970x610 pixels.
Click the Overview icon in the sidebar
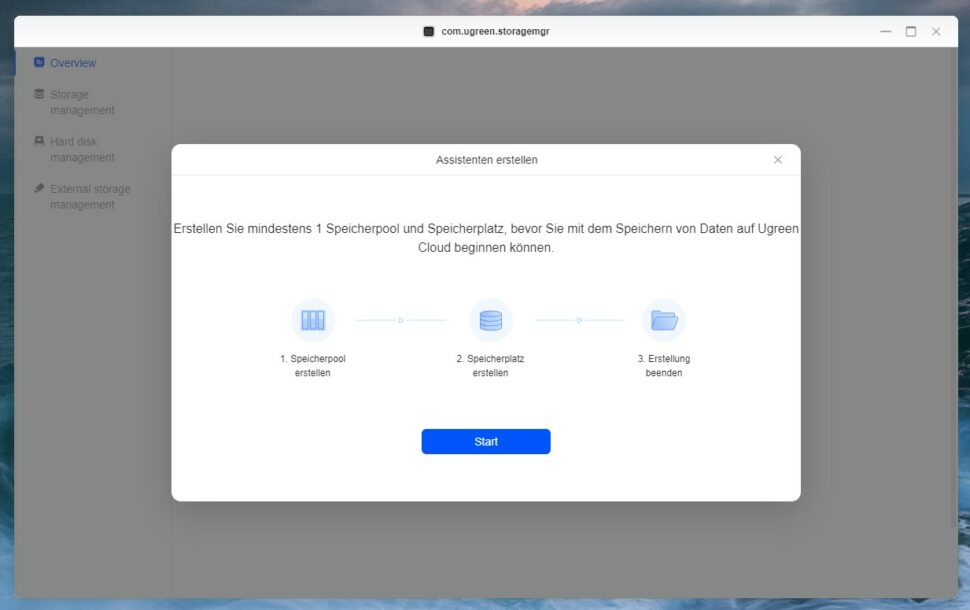tap(39, 62)
